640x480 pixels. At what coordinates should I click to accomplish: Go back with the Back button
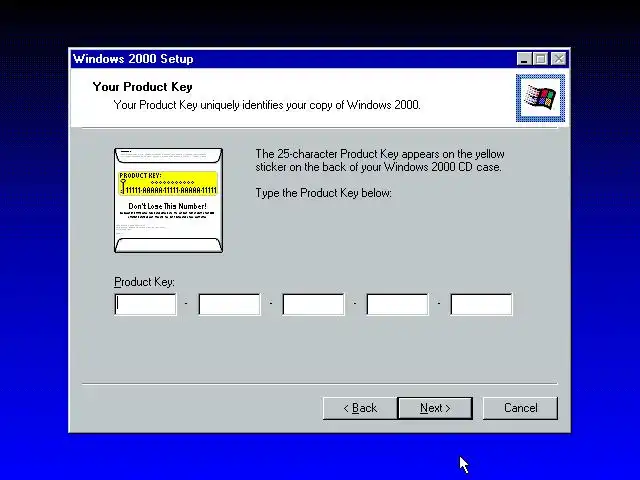click(x=360, y=408)
